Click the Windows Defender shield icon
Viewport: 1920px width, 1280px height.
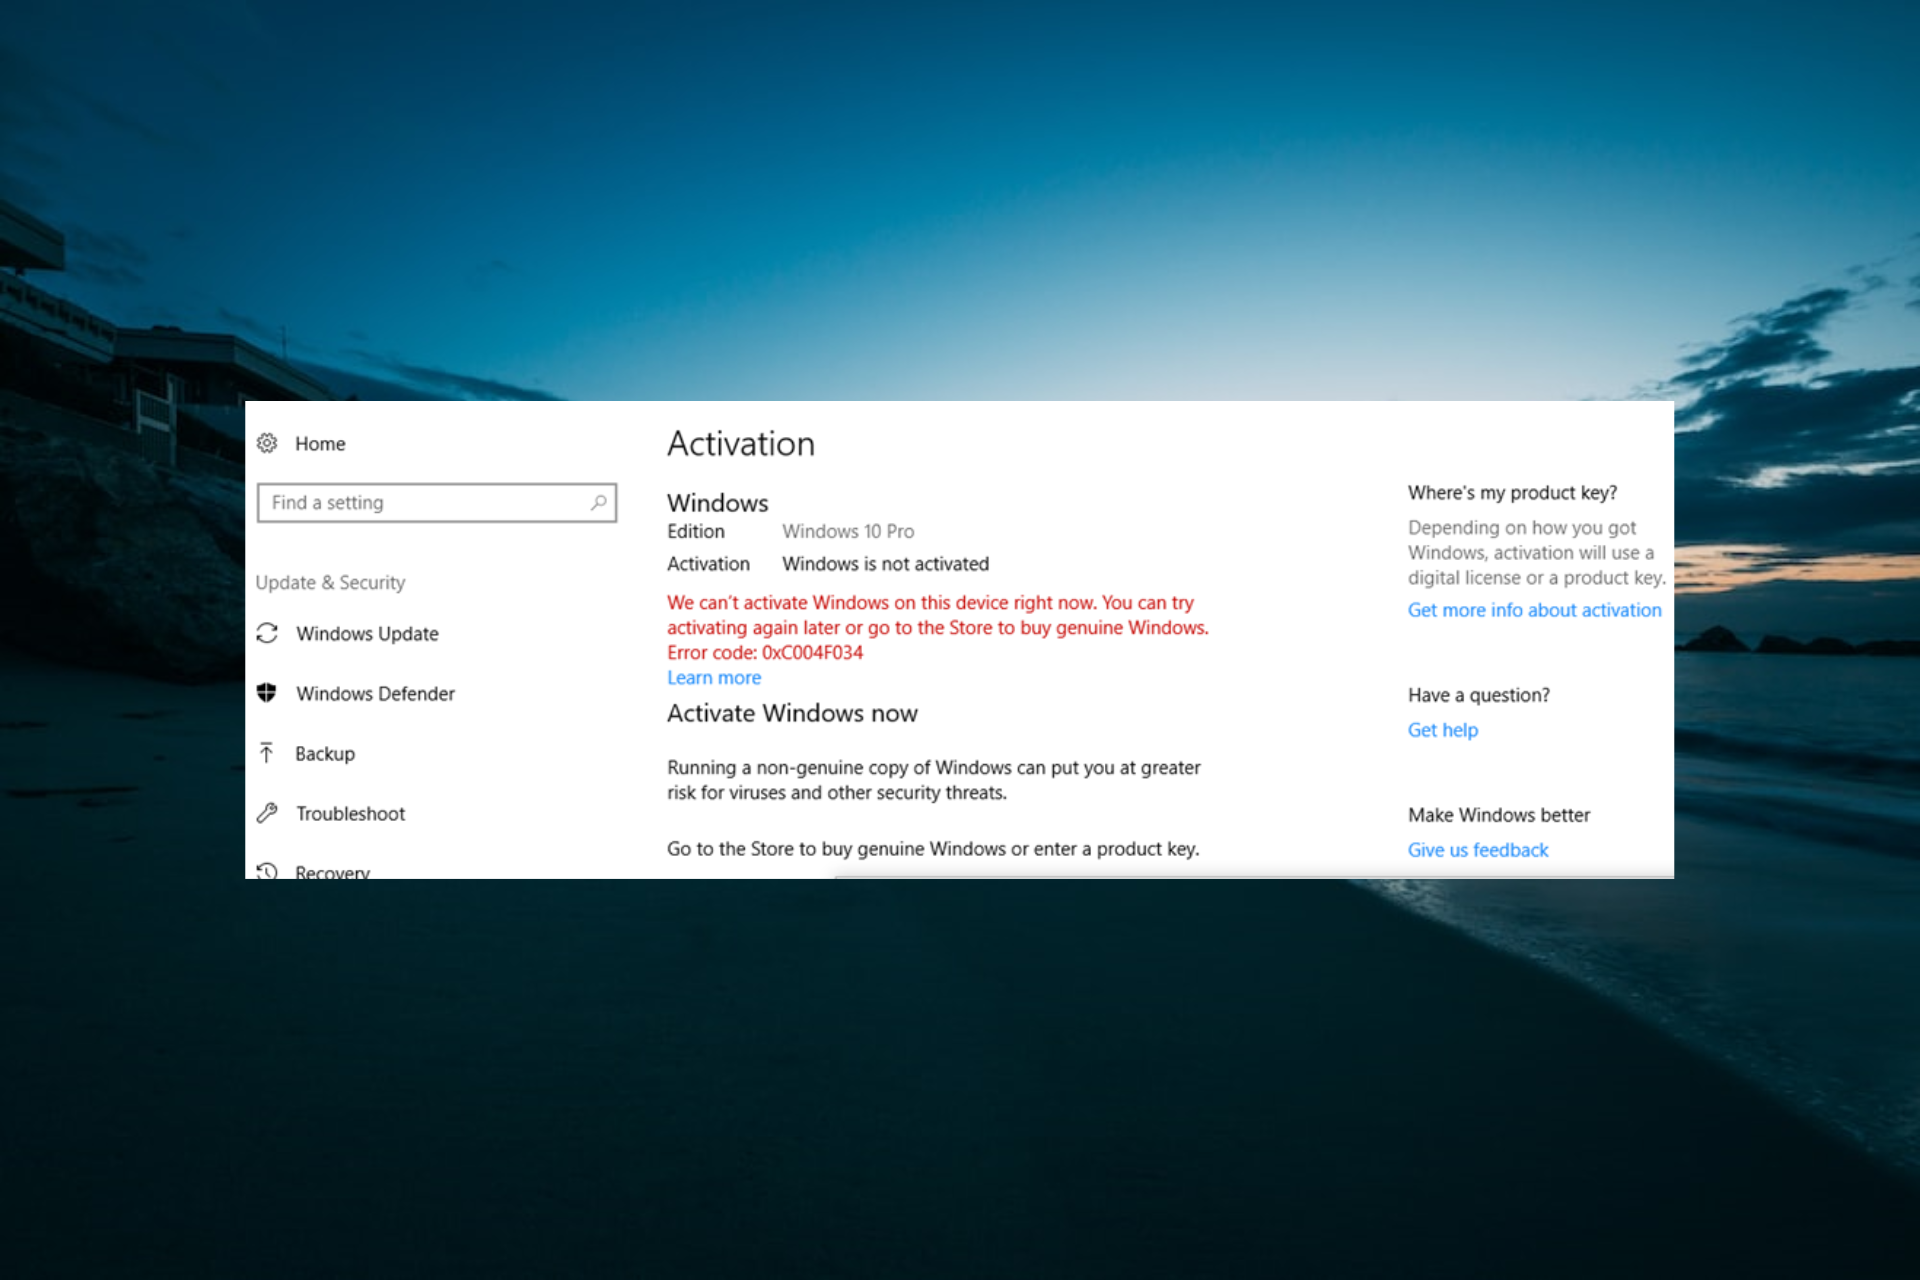click(x=267, y=693)
